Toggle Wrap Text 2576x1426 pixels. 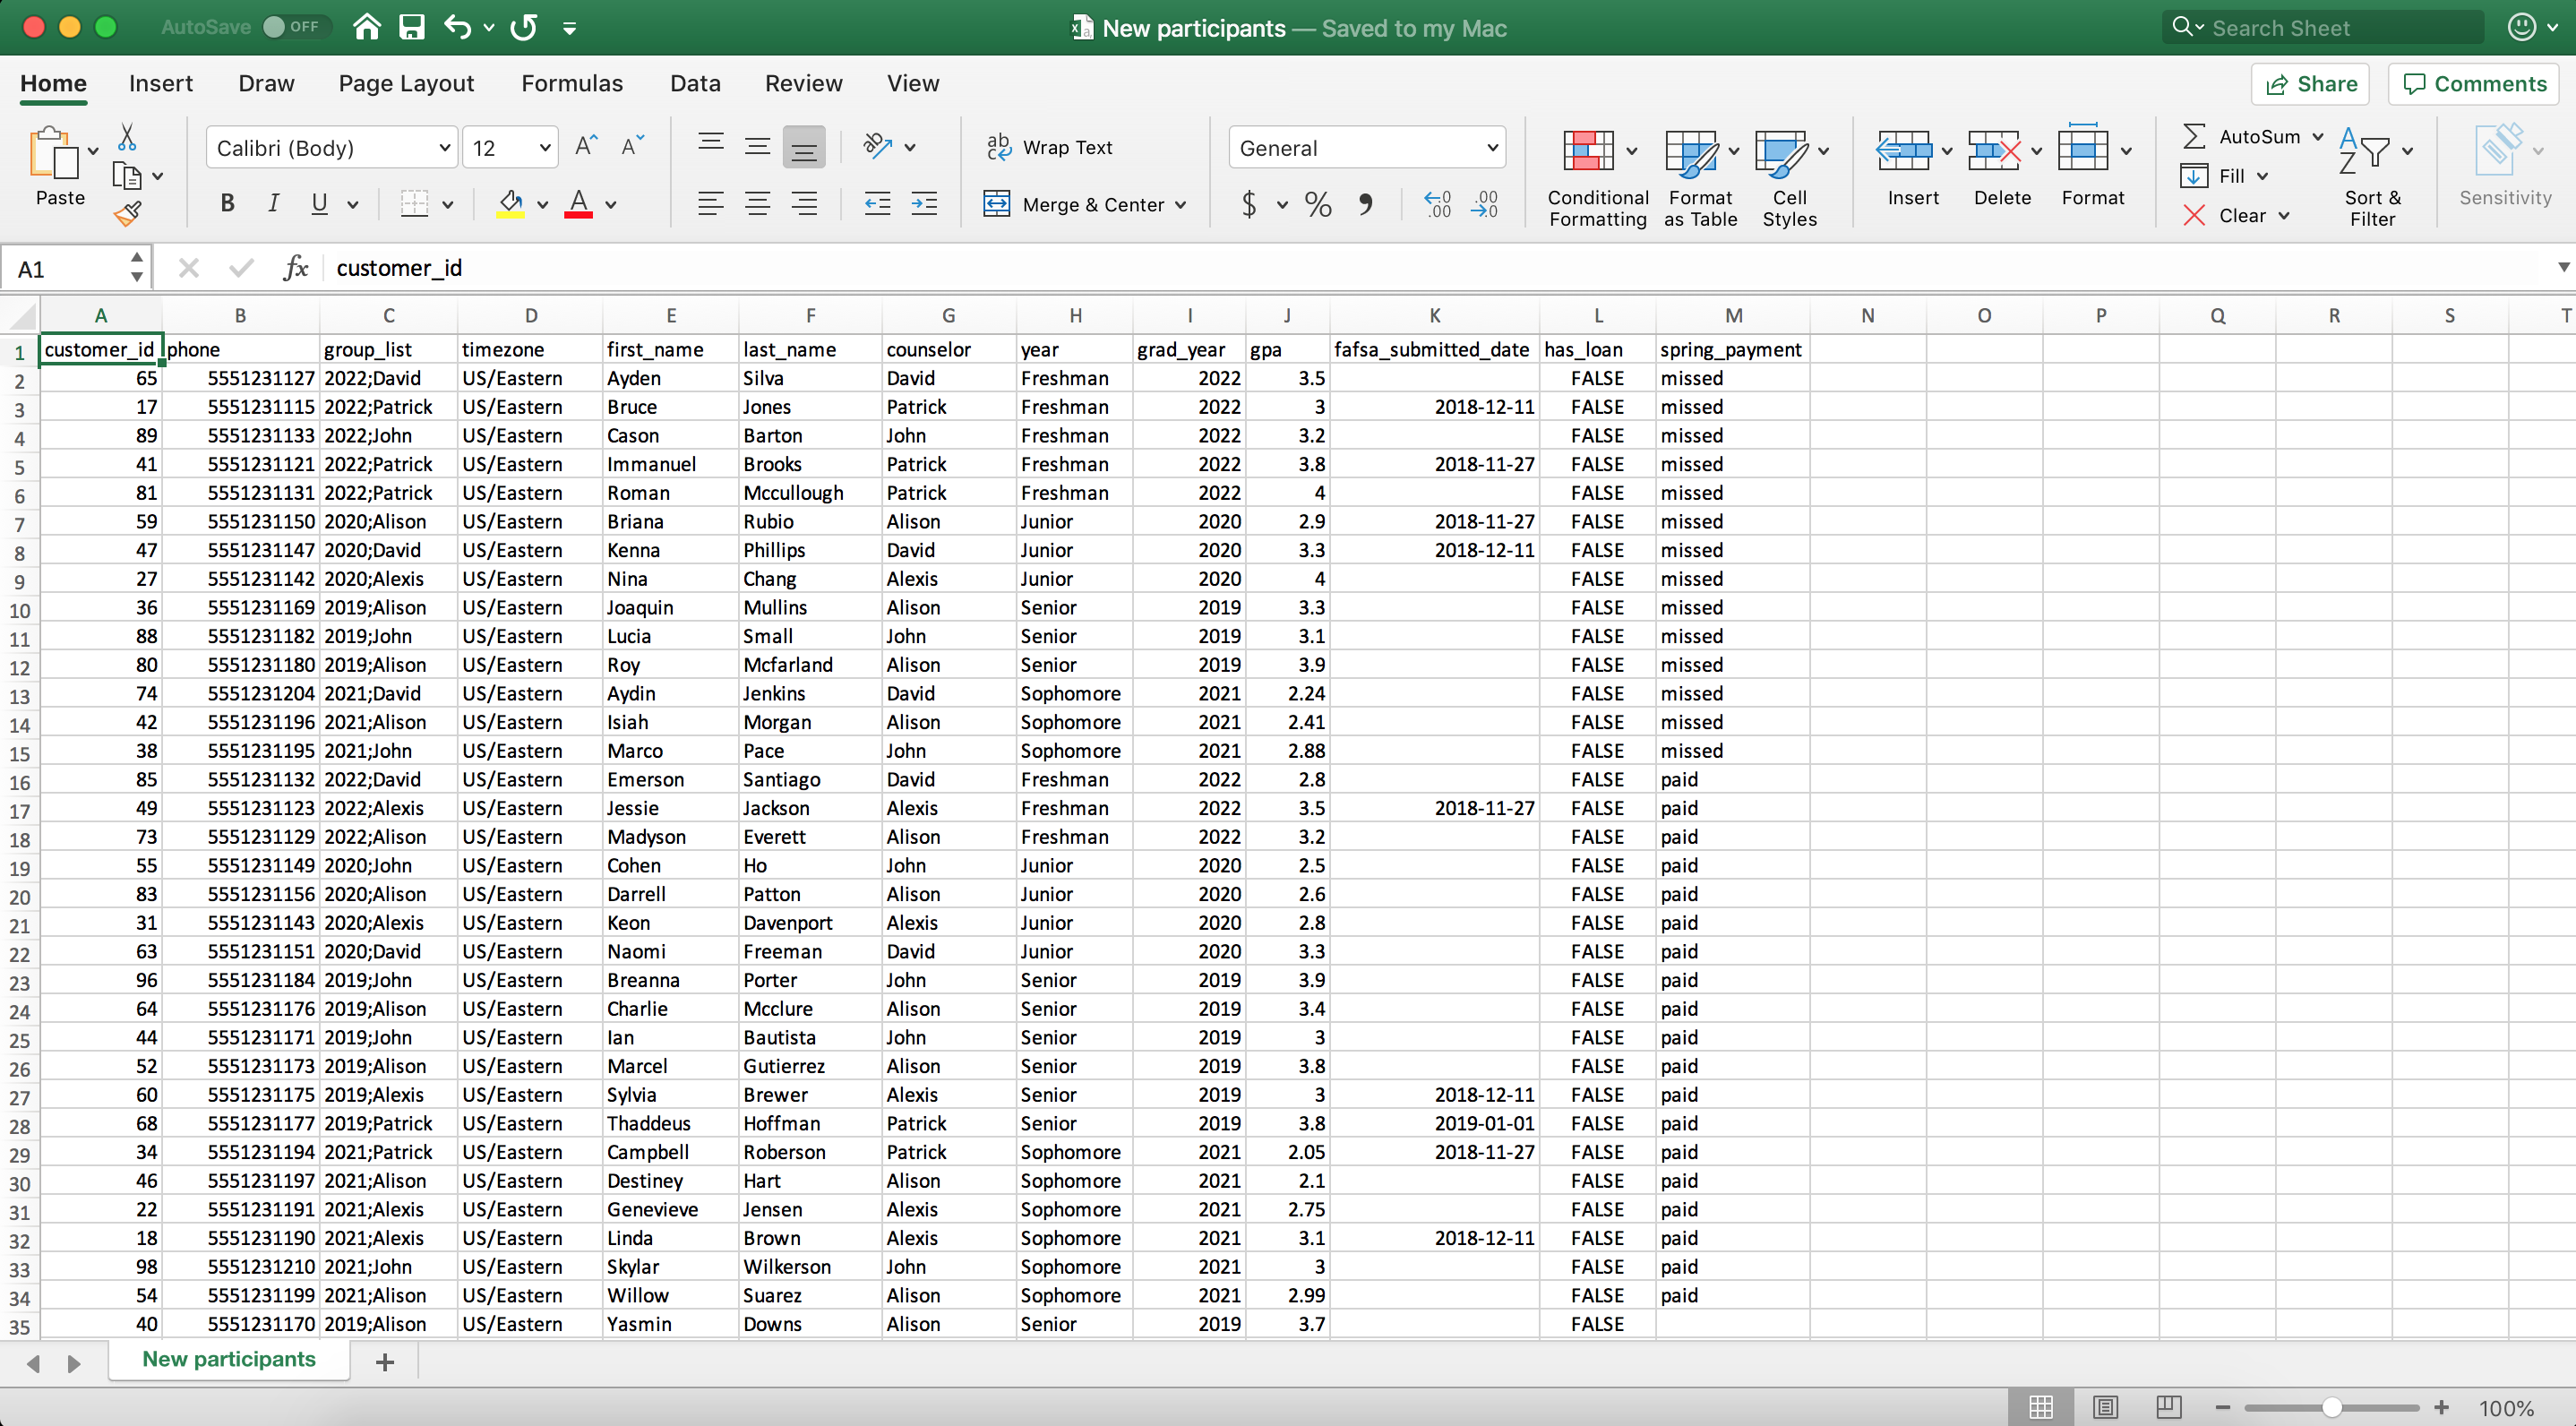(x=1049, y=147)
